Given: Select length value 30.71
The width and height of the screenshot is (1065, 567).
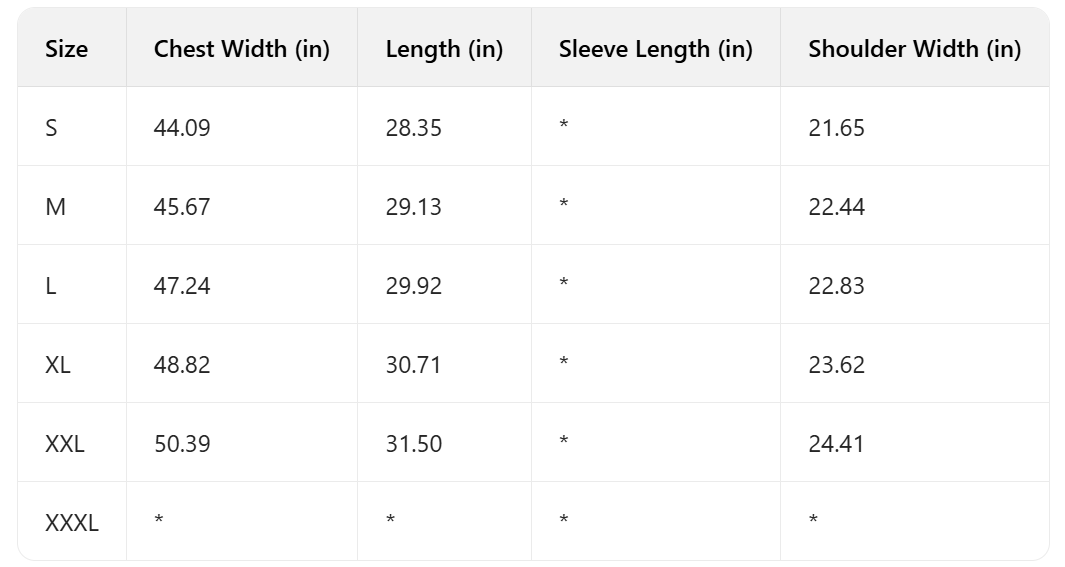Looking at the screenshot, I should click(x=414, y=365).
